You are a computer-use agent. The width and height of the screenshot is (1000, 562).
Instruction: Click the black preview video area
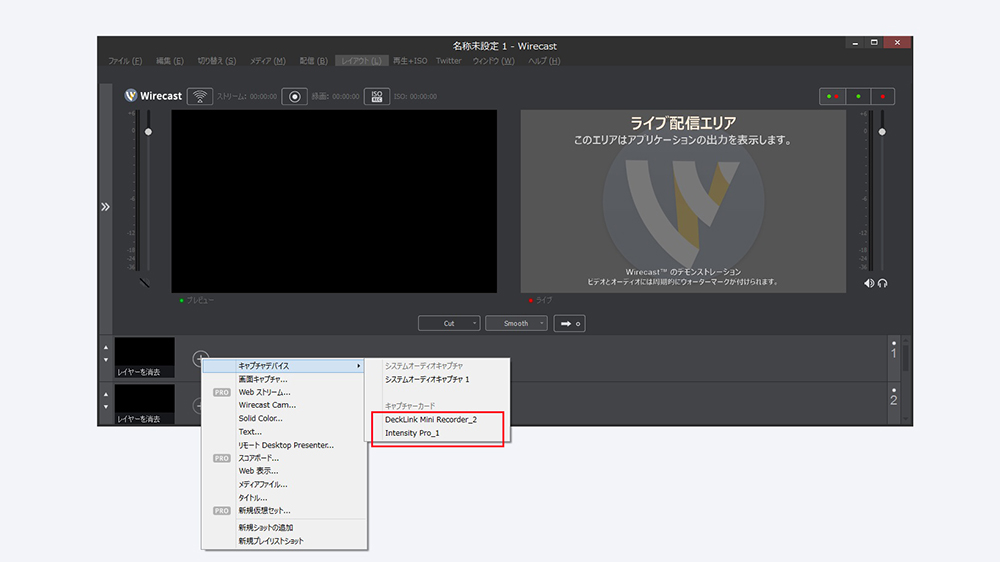tap(334, 202)
